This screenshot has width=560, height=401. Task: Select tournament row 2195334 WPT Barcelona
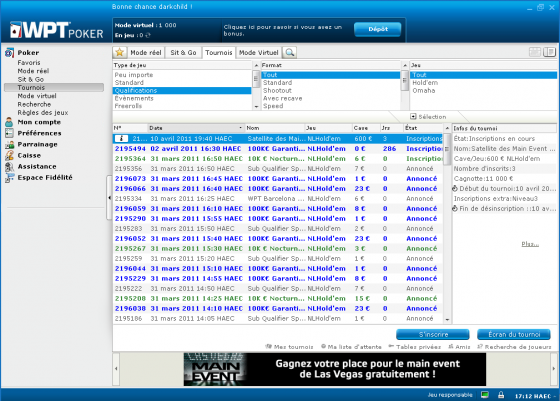pos(278,199)
